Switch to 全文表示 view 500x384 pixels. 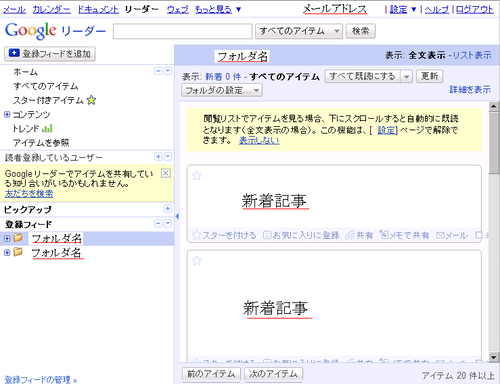pos(427,55)
